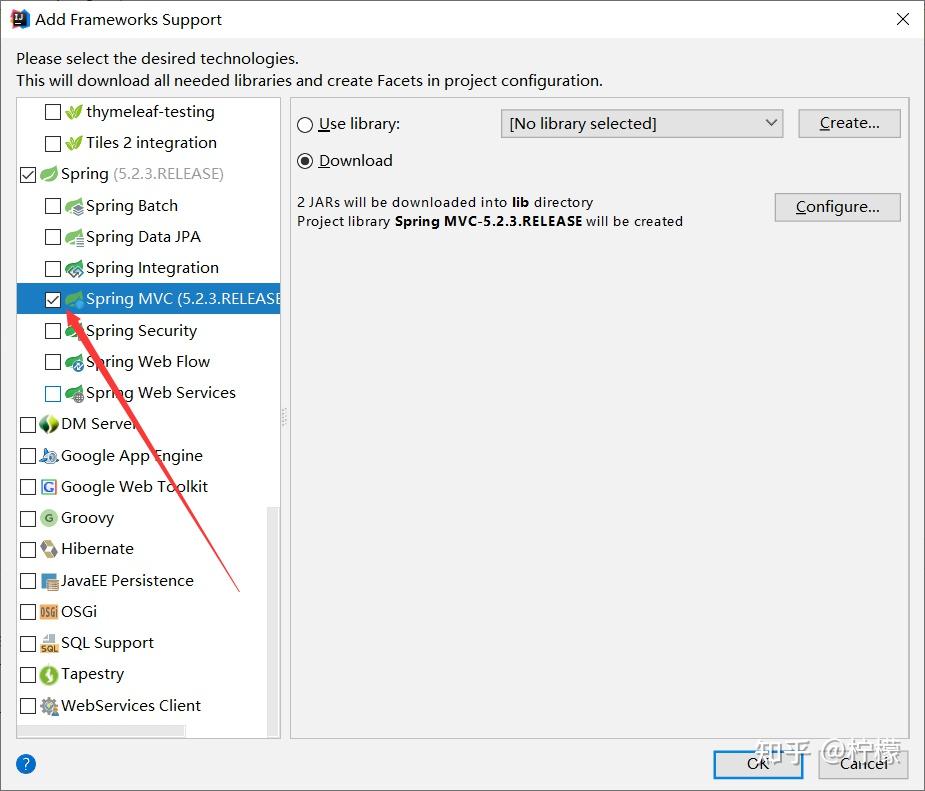This screenshot has height=791, width=925.
Task: Check the Hibernate checkbox
Action: point(28,550)
